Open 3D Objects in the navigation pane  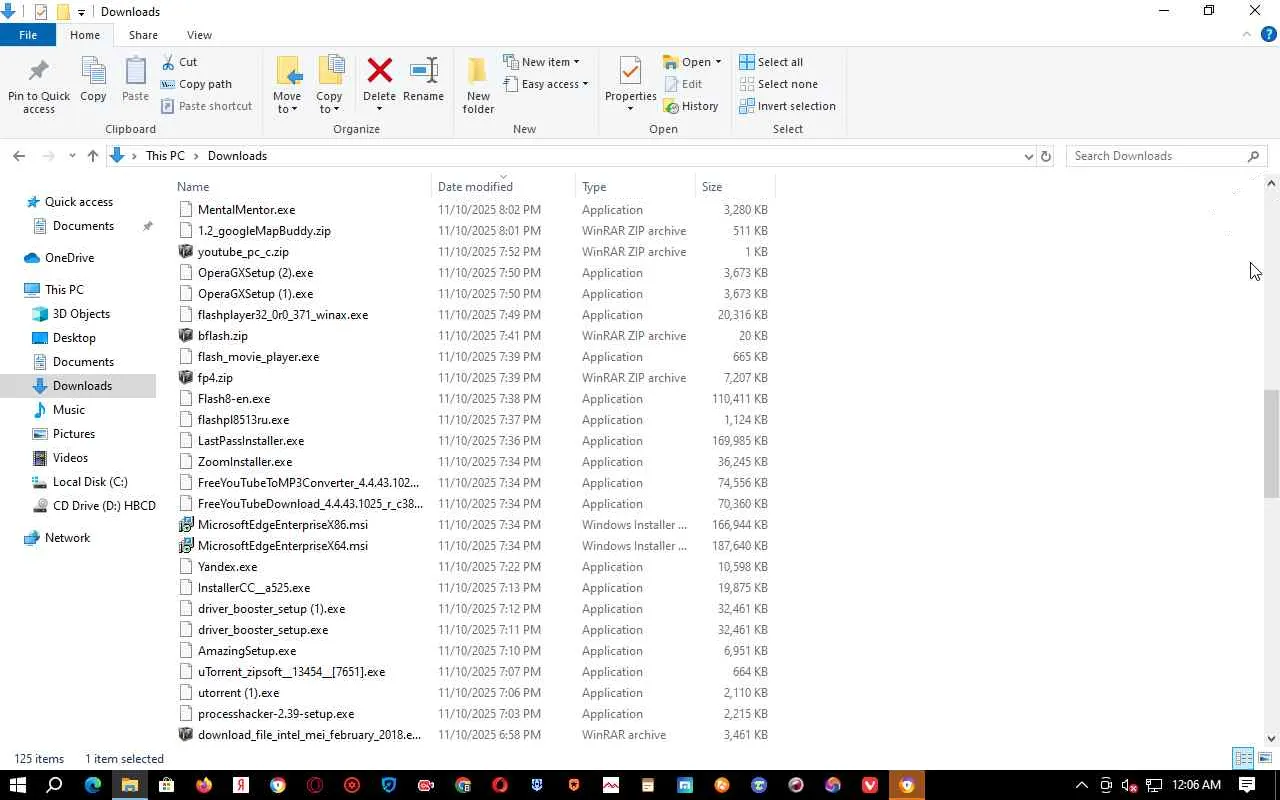pos(81,314)
